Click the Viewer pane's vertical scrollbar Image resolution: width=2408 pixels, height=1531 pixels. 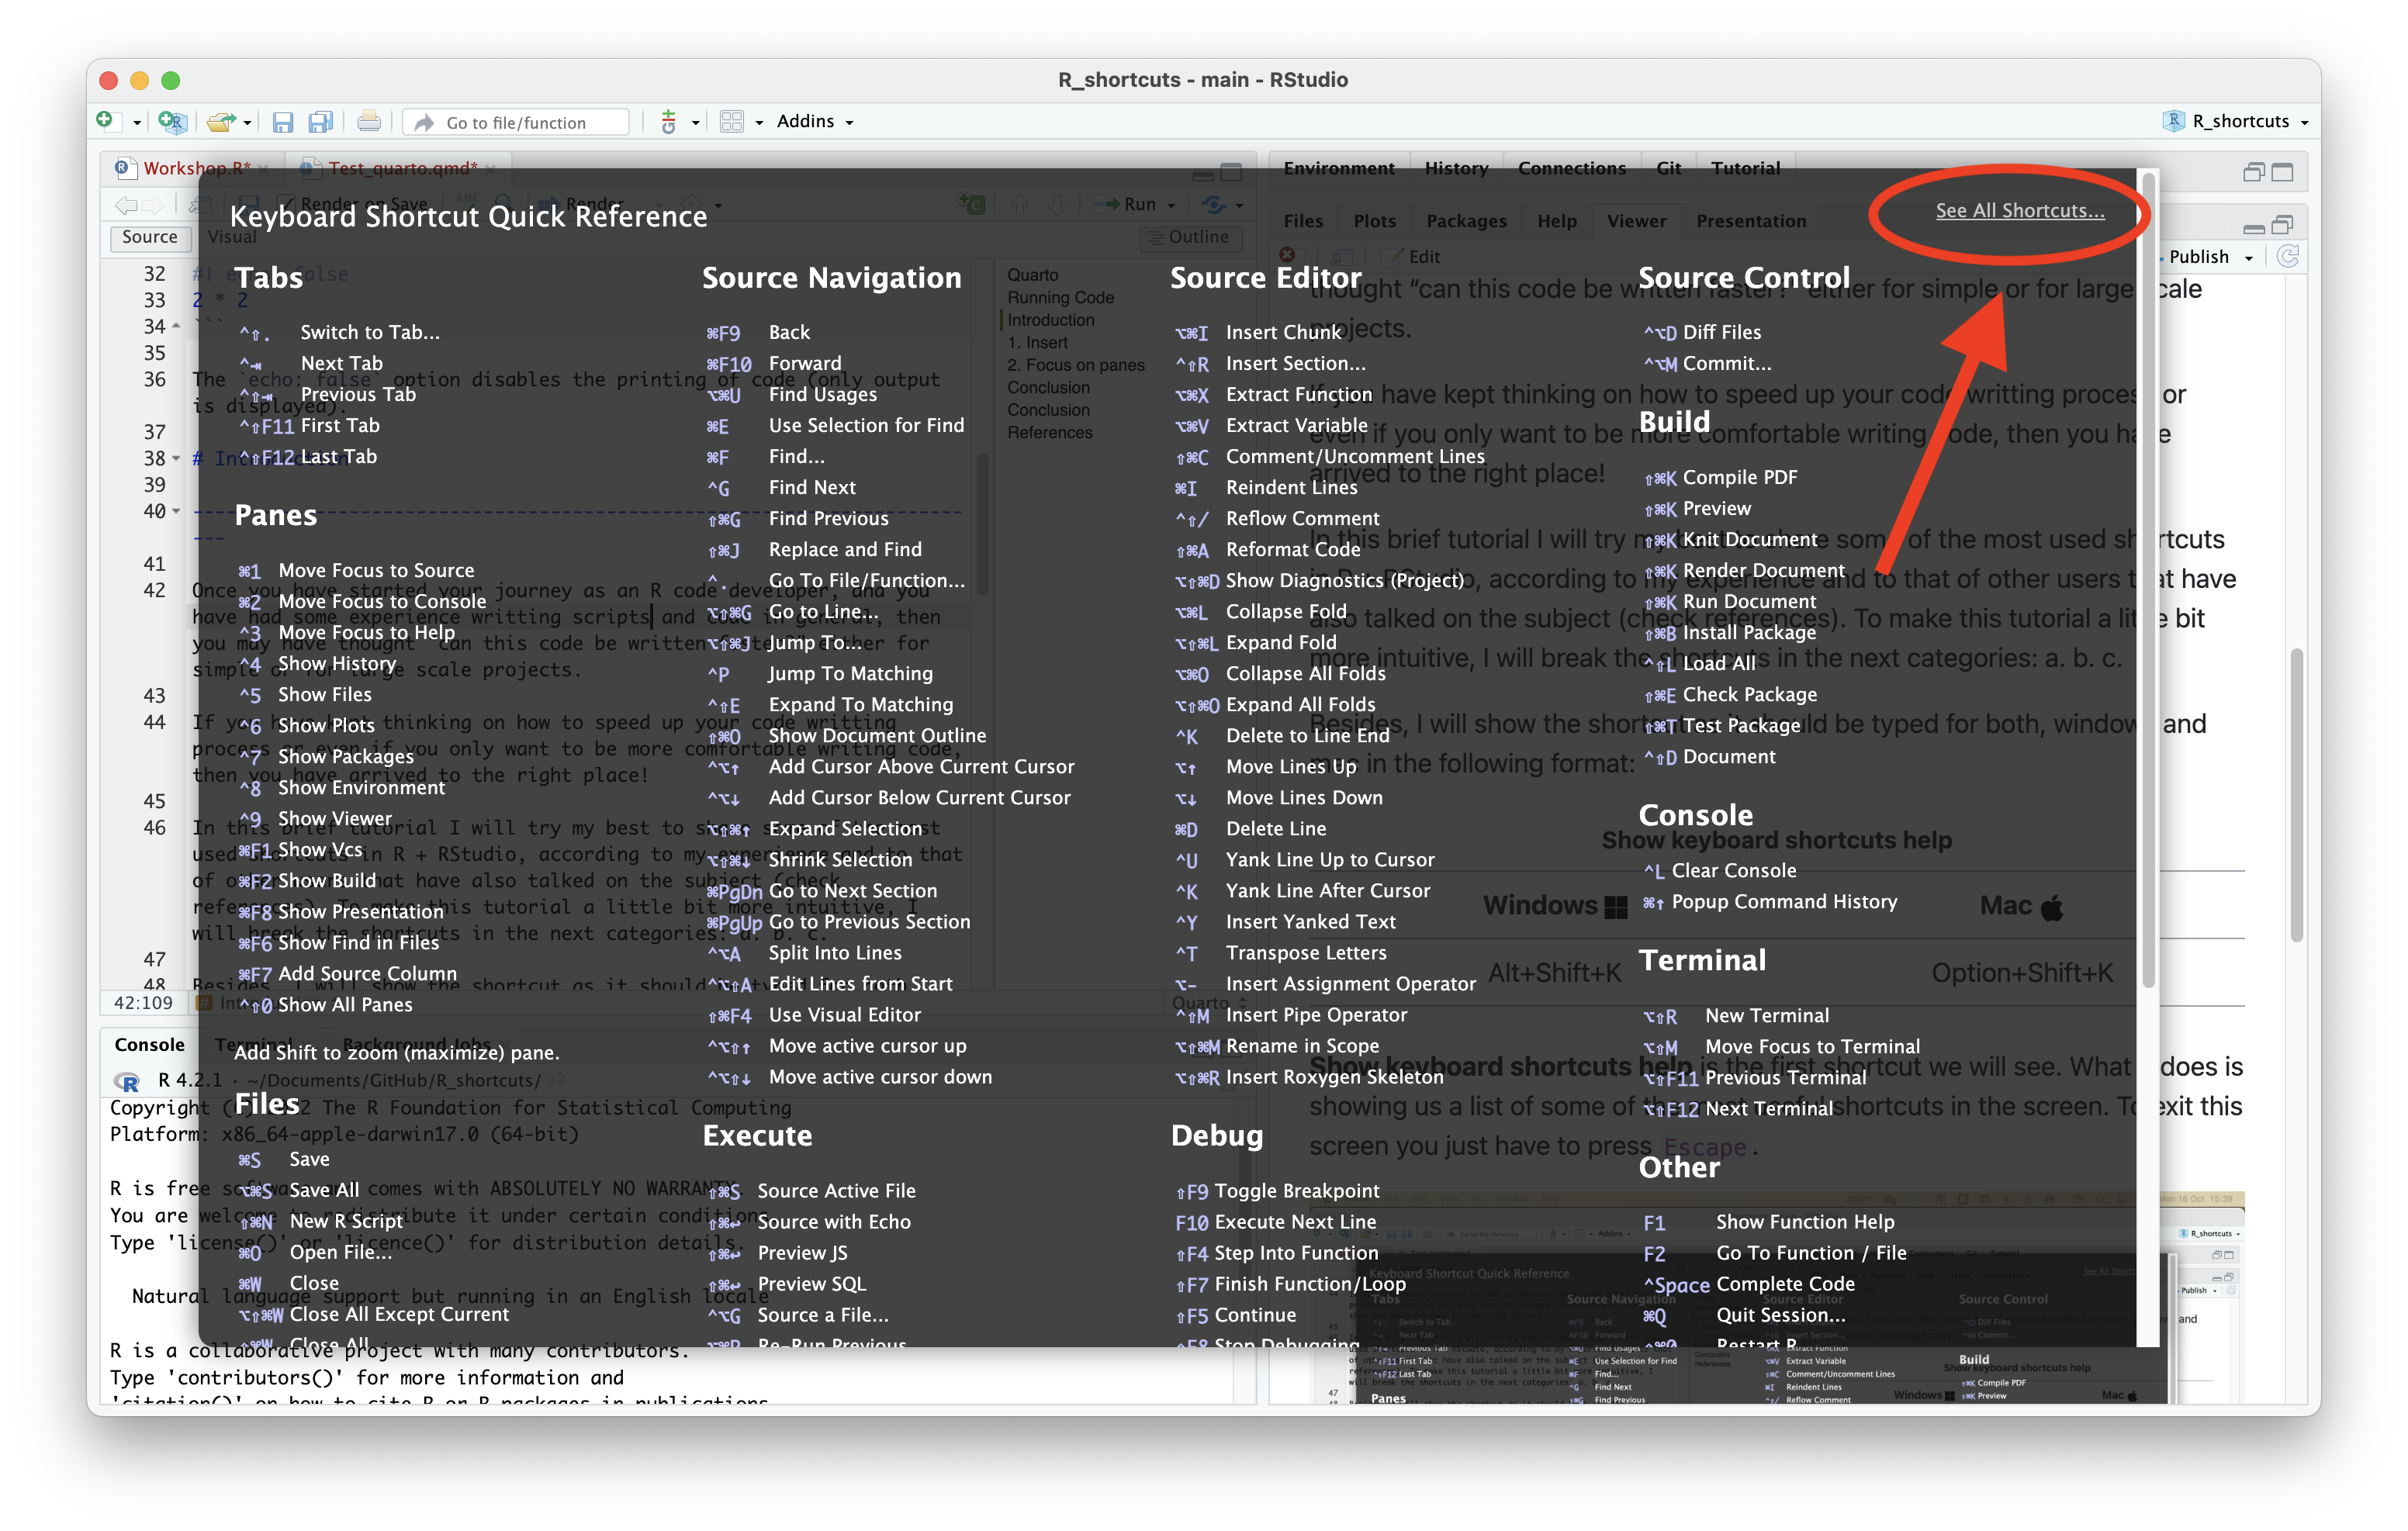(x=2297, y=795)
